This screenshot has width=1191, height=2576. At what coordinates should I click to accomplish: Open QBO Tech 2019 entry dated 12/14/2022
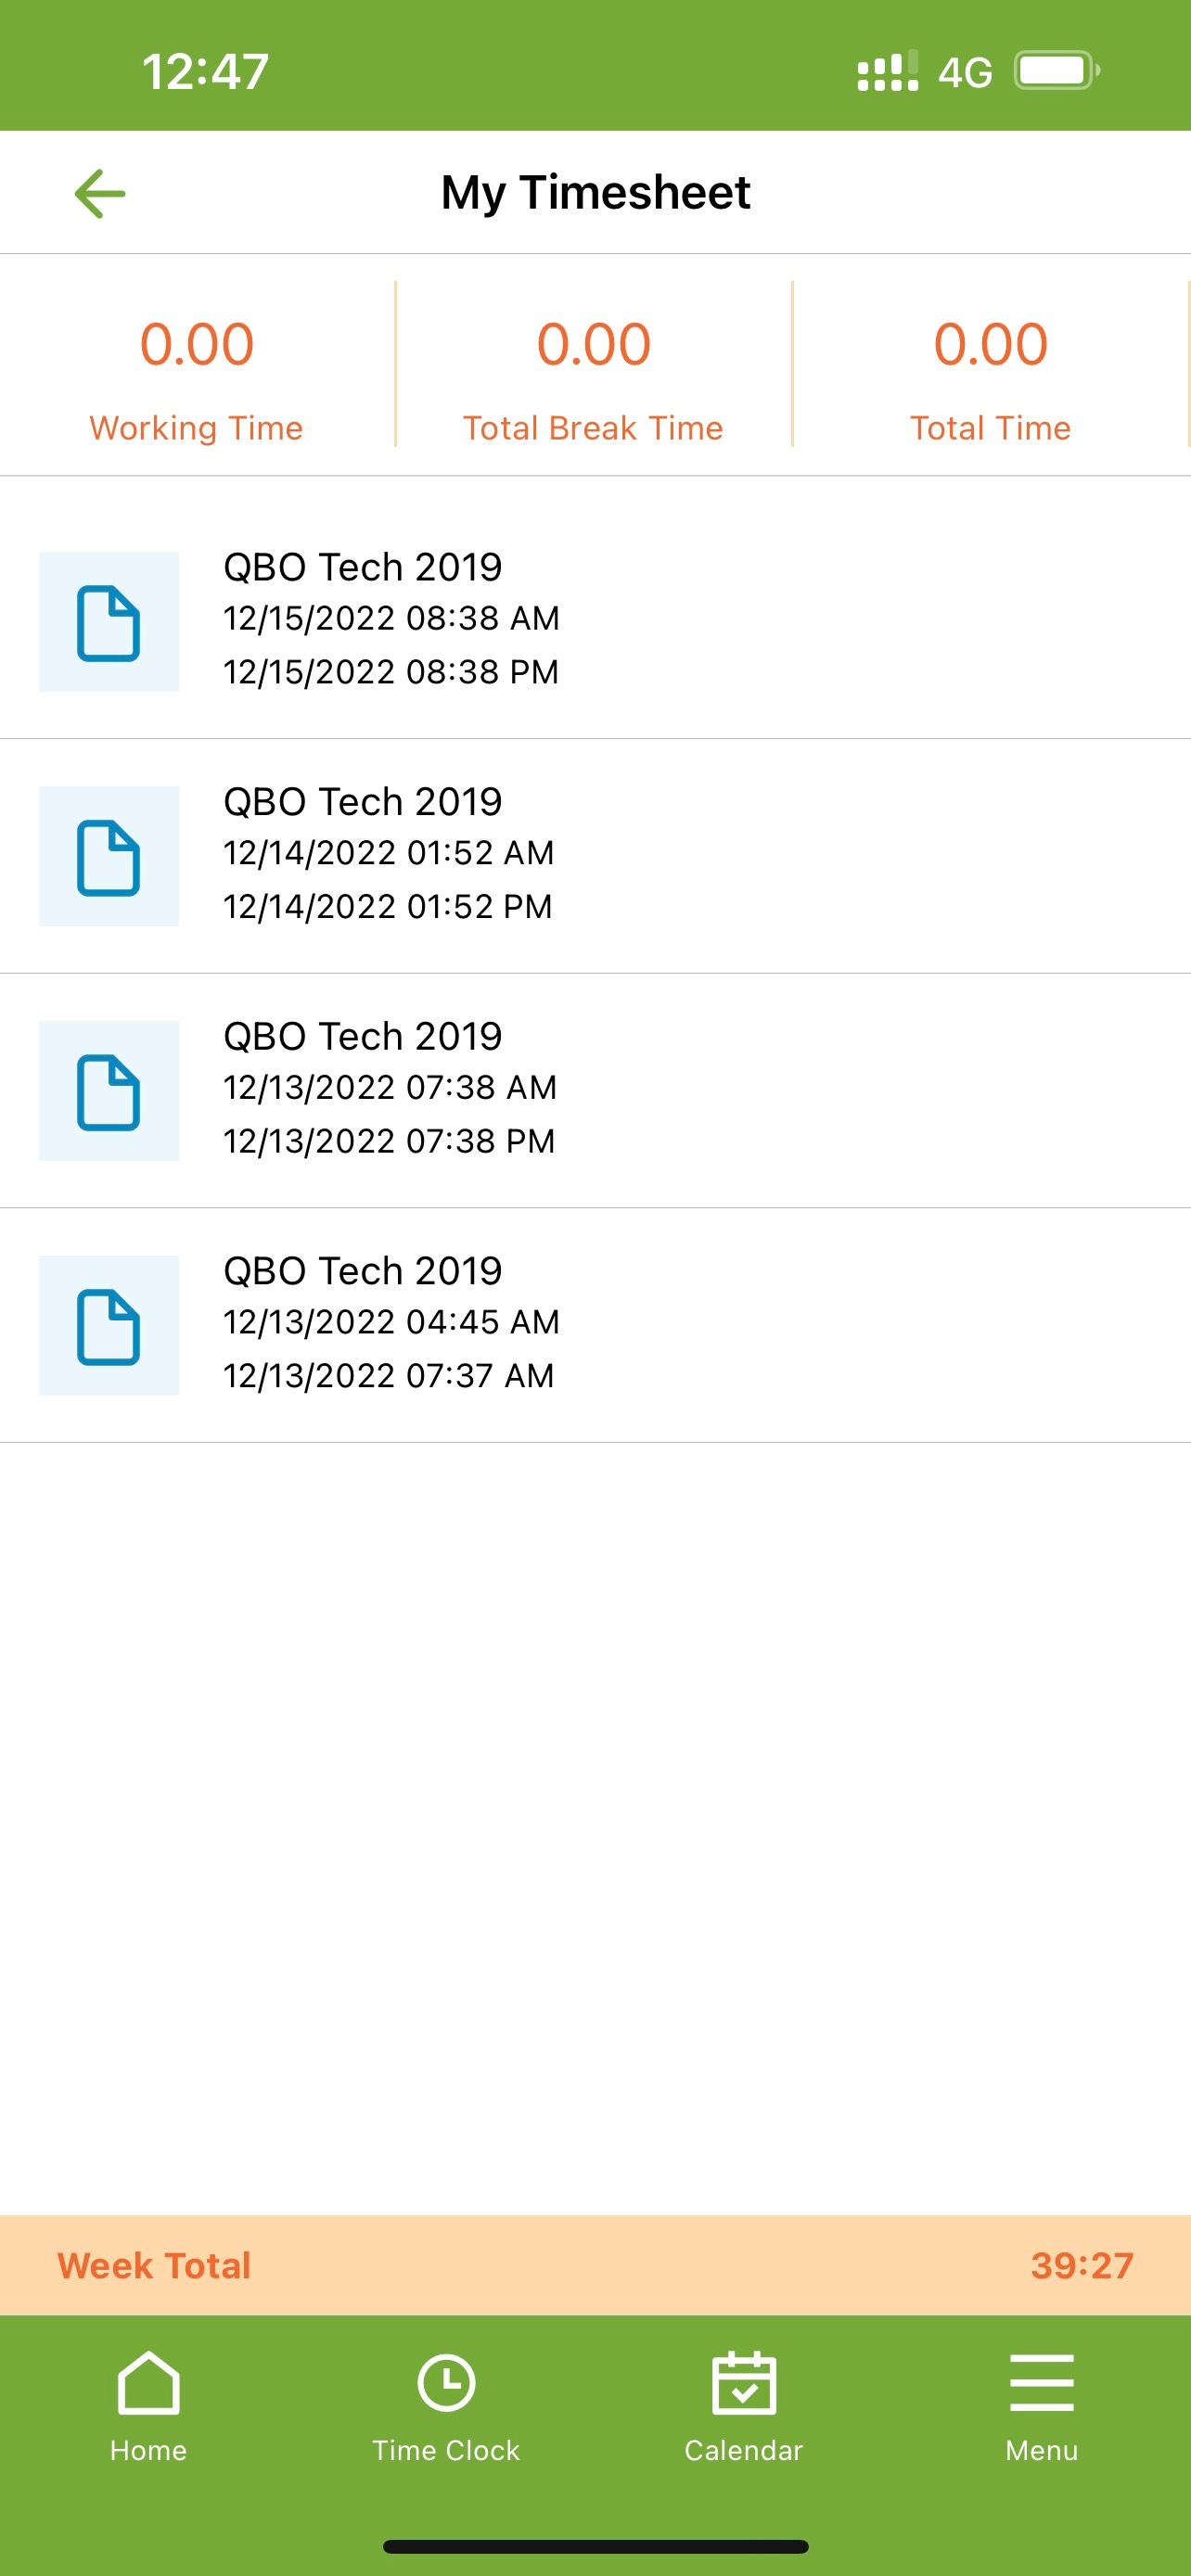(595, 856)
